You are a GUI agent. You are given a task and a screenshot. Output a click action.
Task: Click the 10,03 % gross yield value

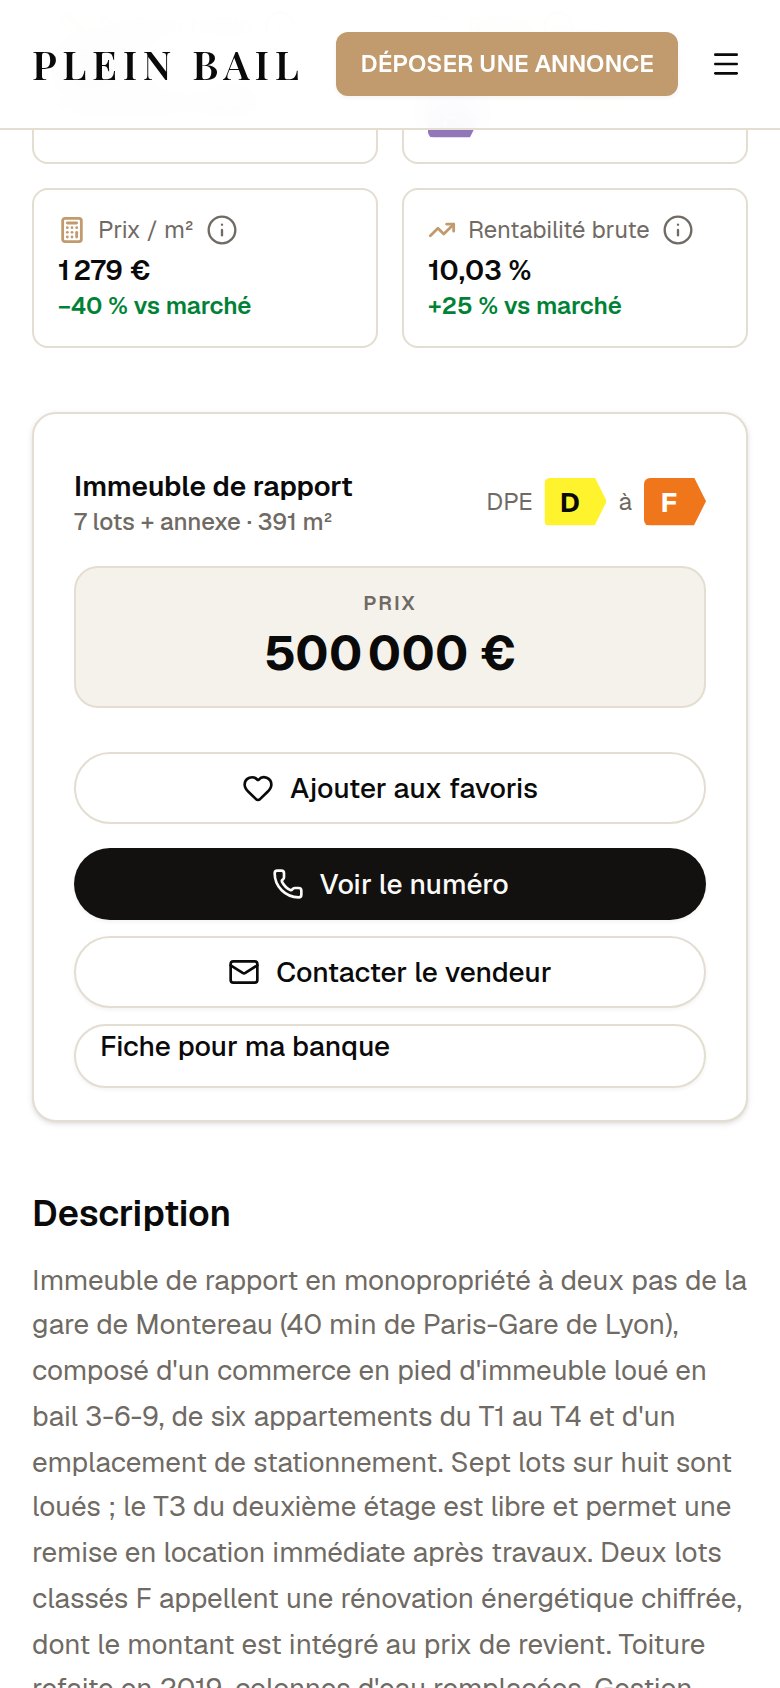(479, 270)
